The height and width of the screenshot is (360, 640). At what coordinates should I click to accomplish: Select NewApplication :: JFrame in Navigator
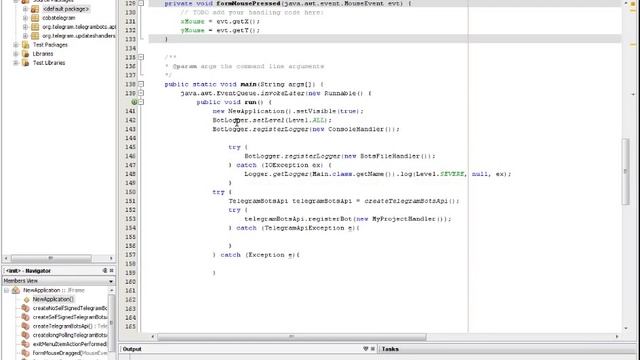(x=53, y=290)
